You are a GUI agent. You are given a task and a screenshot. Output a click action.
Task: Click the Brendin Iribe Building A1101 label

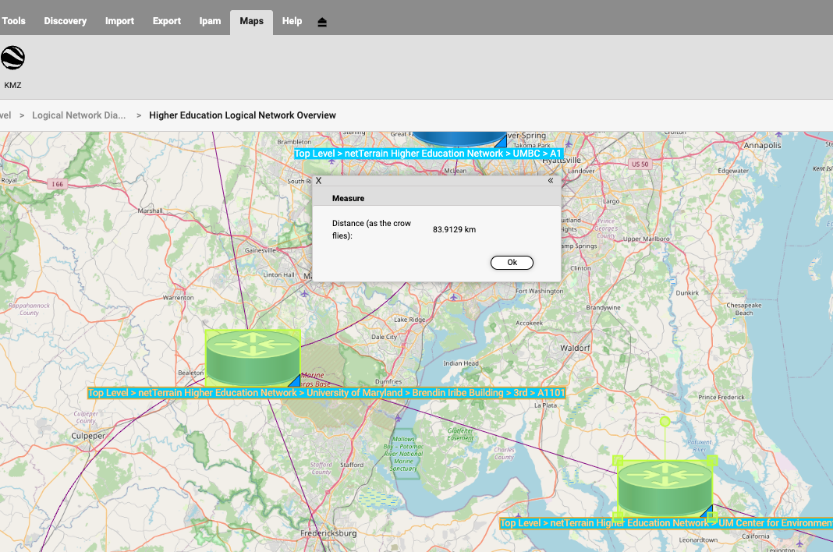click(327, 393)
